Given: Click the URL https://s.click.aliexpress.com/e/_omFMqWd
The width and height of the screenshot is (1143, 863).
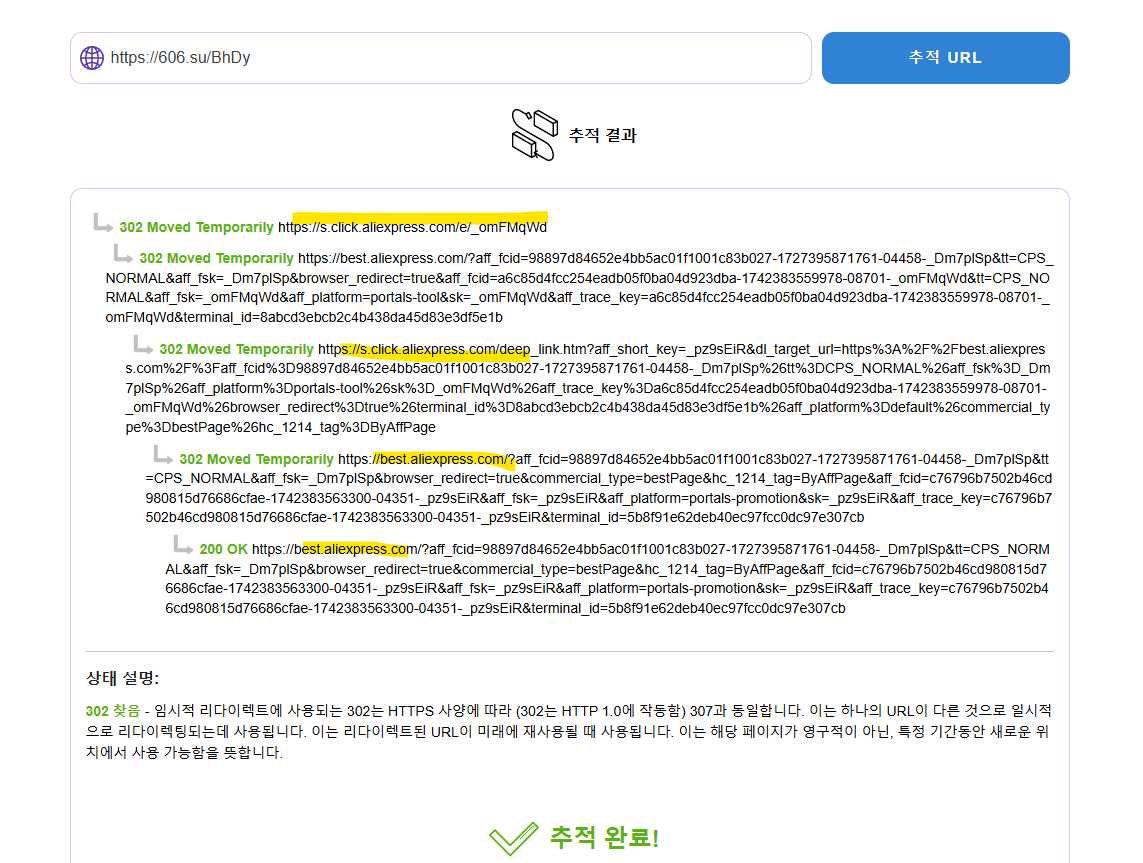Looking at the screenshot, I should tap(413, 227).
